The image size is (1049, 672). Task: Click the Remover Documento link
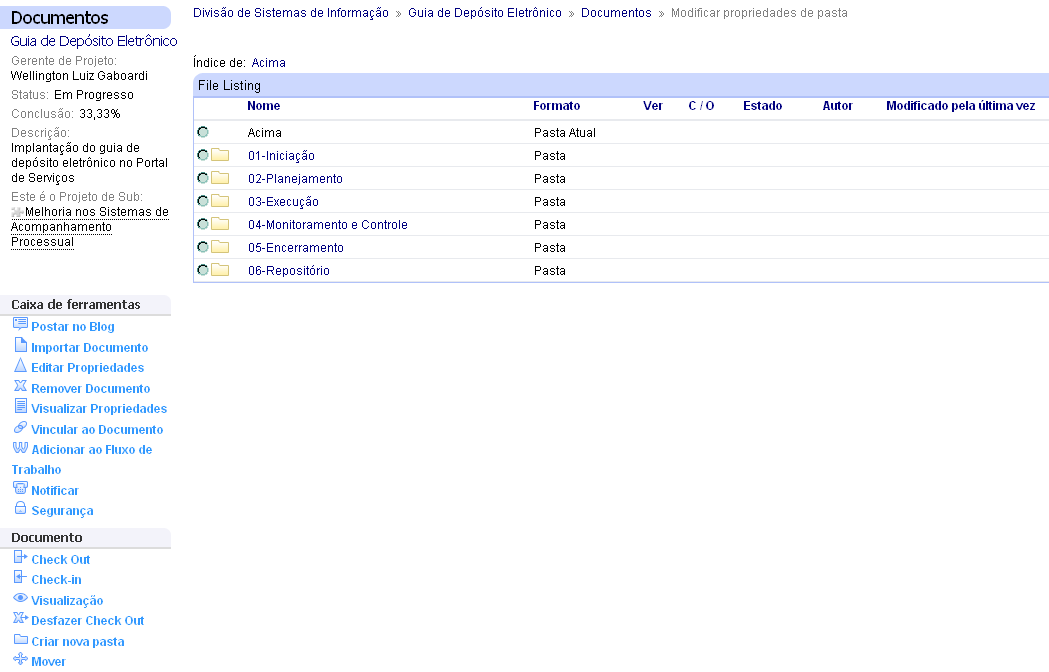[x=90, y=388]
